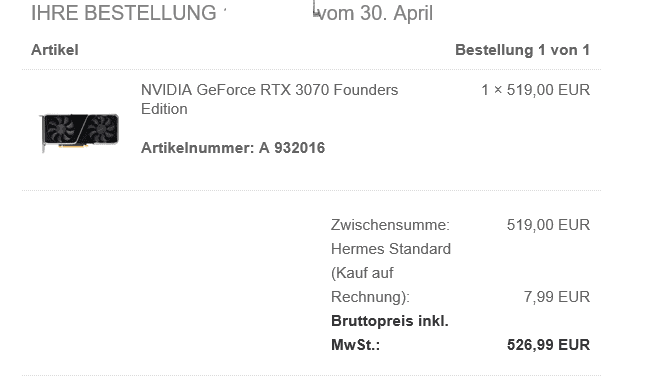
Task: Open the NVIDIA GeForce RTX 3070 Founders product name
Action: (x=269, y=90)
